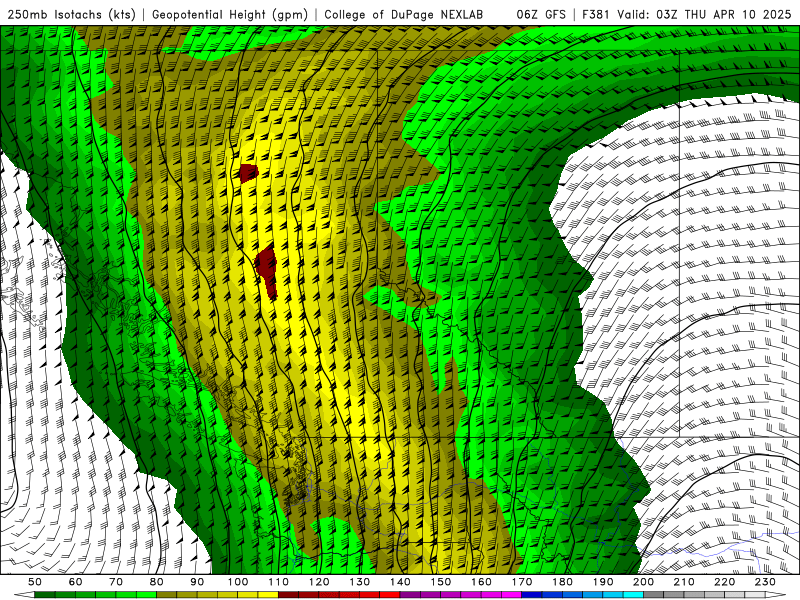Click the 140 label on the color scale
The image size is (800, 600).
point(401,582)
